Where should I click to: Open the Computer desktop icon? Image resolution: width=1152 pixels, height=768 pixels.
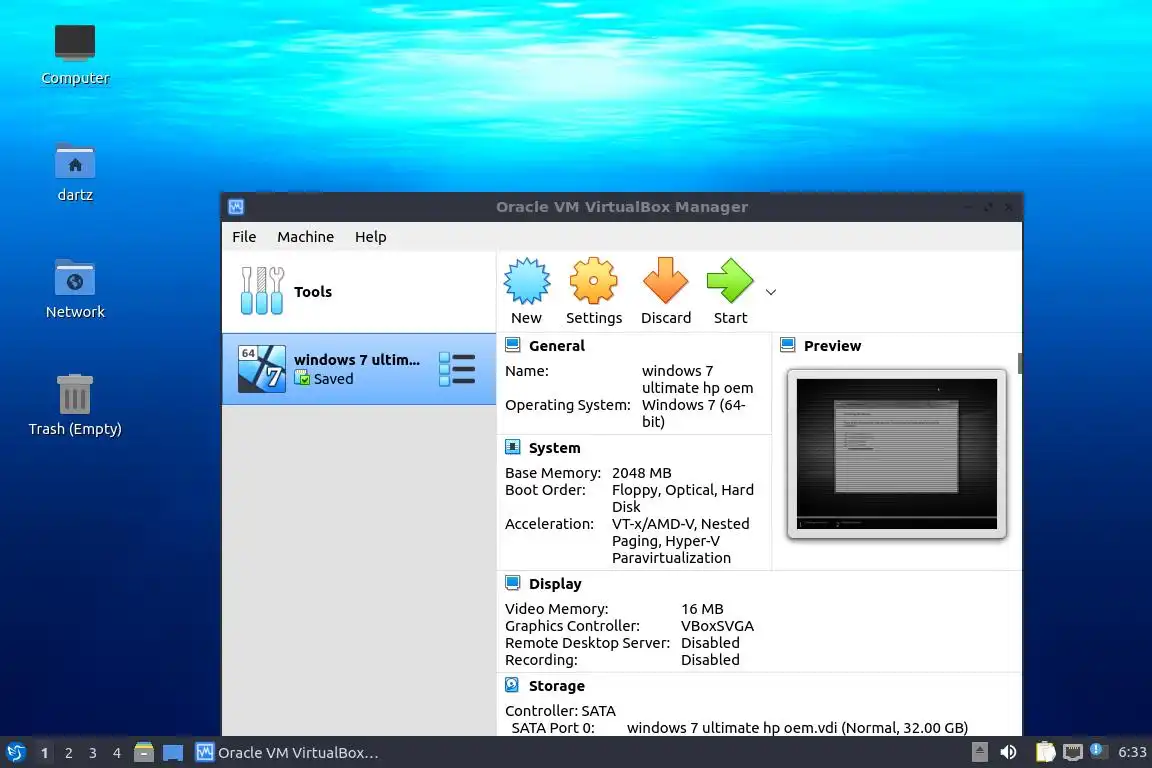(75, 54)
